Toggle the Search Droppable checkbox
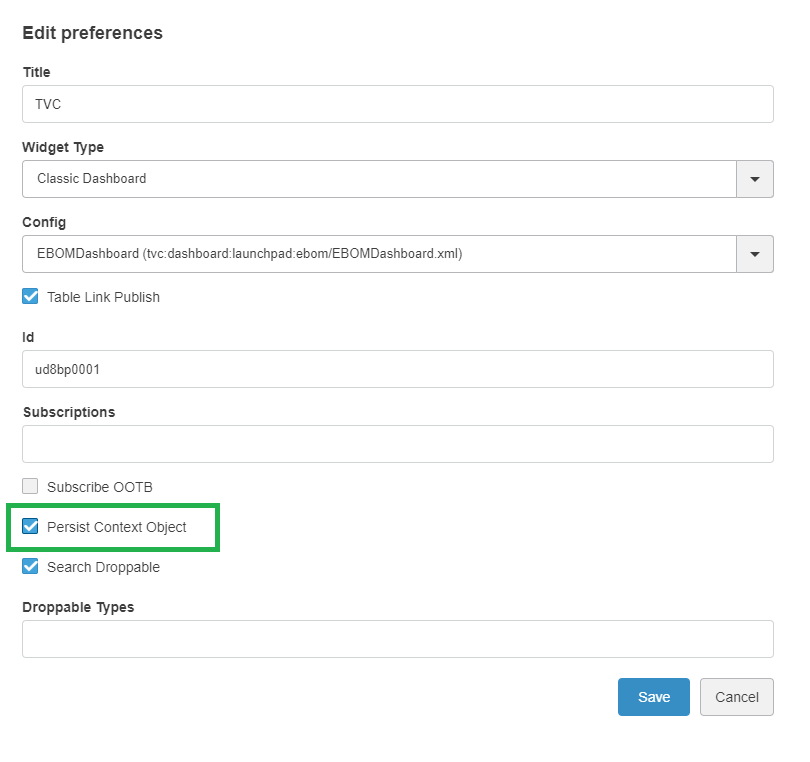The image size is (810, 762). [30, 567]
